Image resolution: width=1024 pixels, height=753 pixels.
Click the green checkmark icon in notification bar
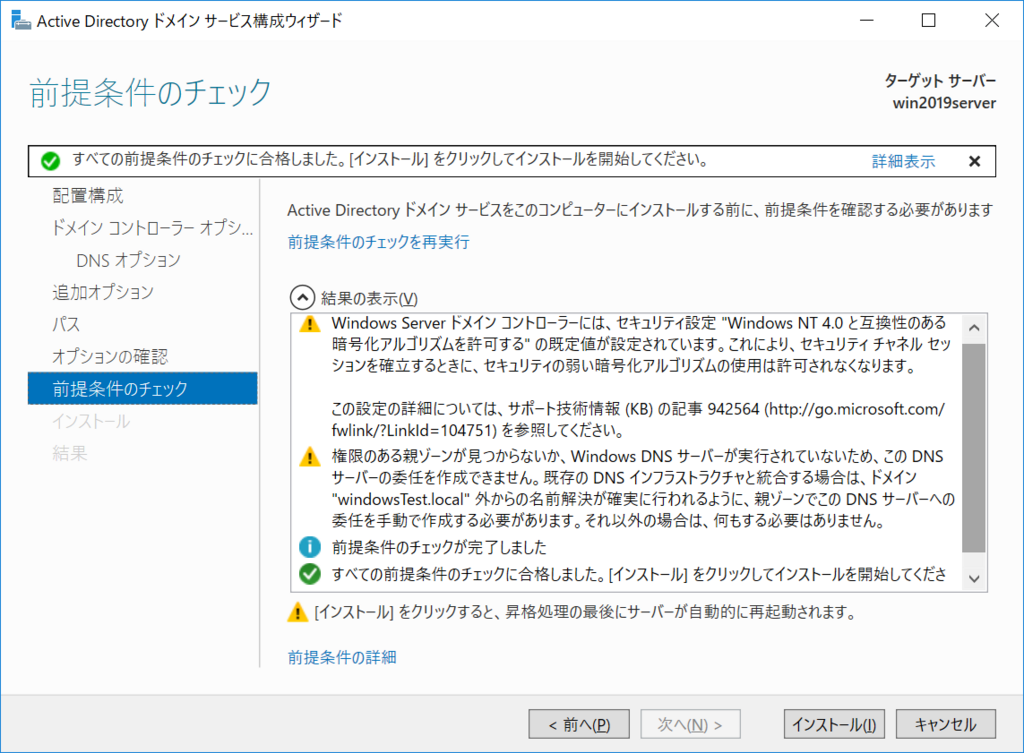tap(50, 161)
